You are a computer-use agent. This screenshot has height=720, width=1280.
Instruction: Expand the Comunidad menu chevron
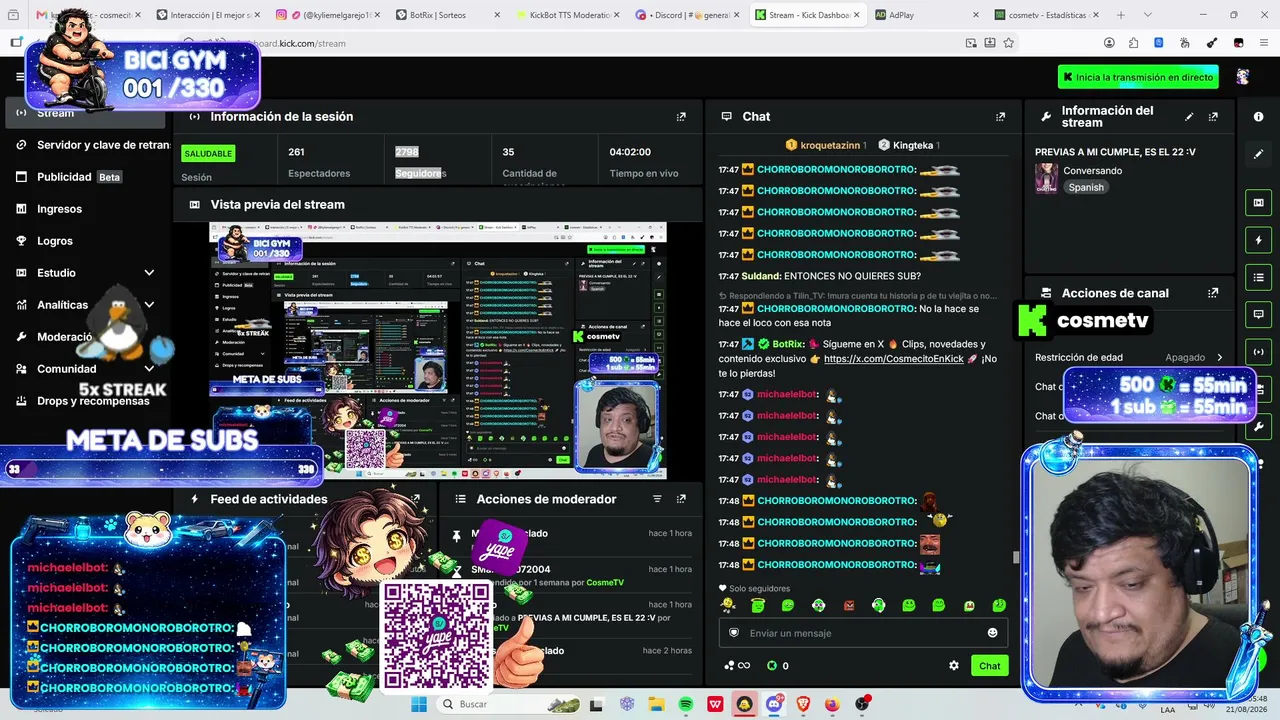coord(149,369)
